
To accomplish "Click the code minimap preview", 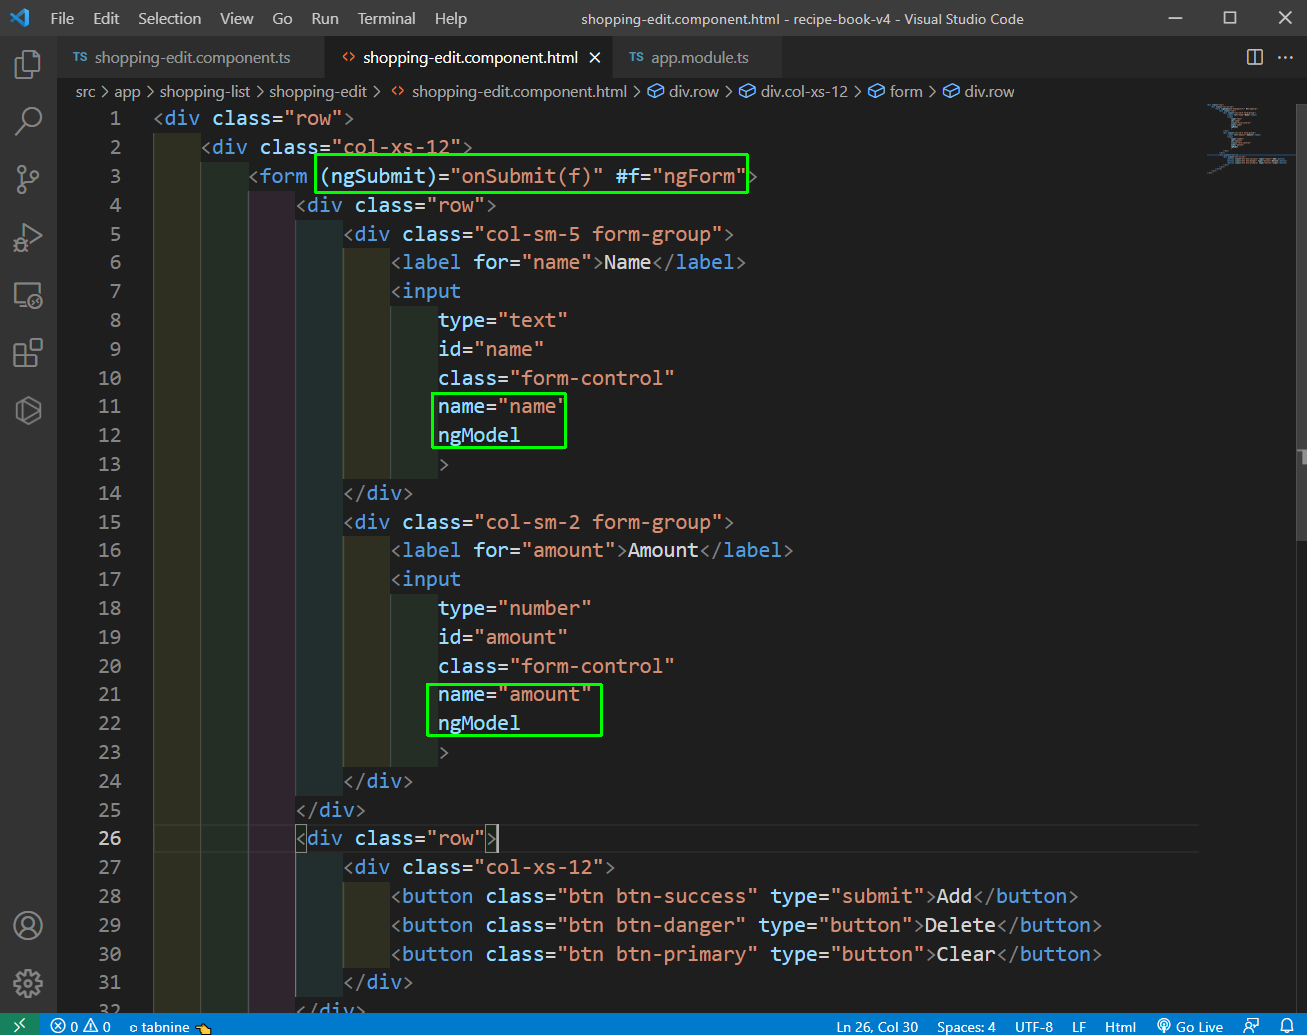I will 1246,137.
